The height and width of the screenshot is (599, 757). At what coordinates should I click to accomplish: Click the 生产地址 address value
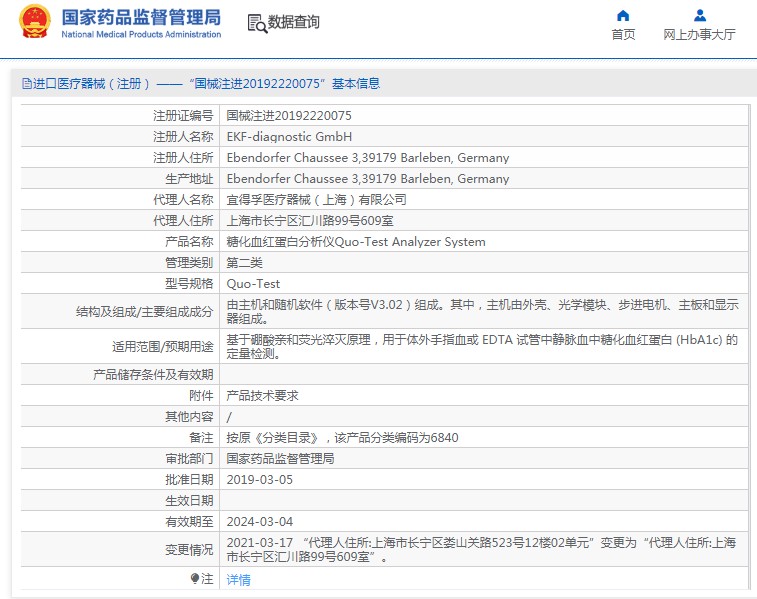pyautogui.click(x=368, y=179)
